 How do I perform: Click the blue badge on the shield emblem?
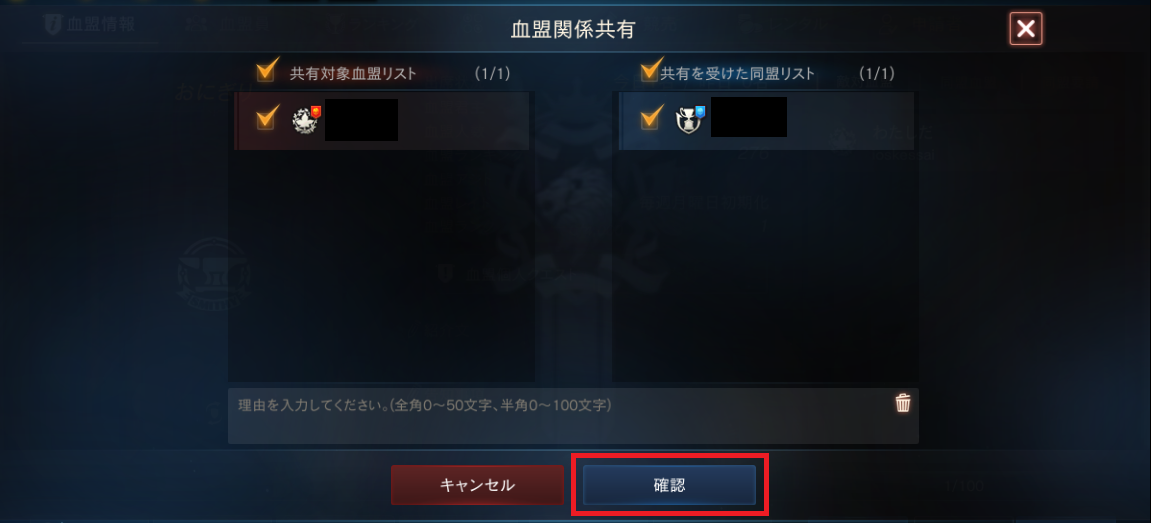pyautogui.click(x=700, y=111)
